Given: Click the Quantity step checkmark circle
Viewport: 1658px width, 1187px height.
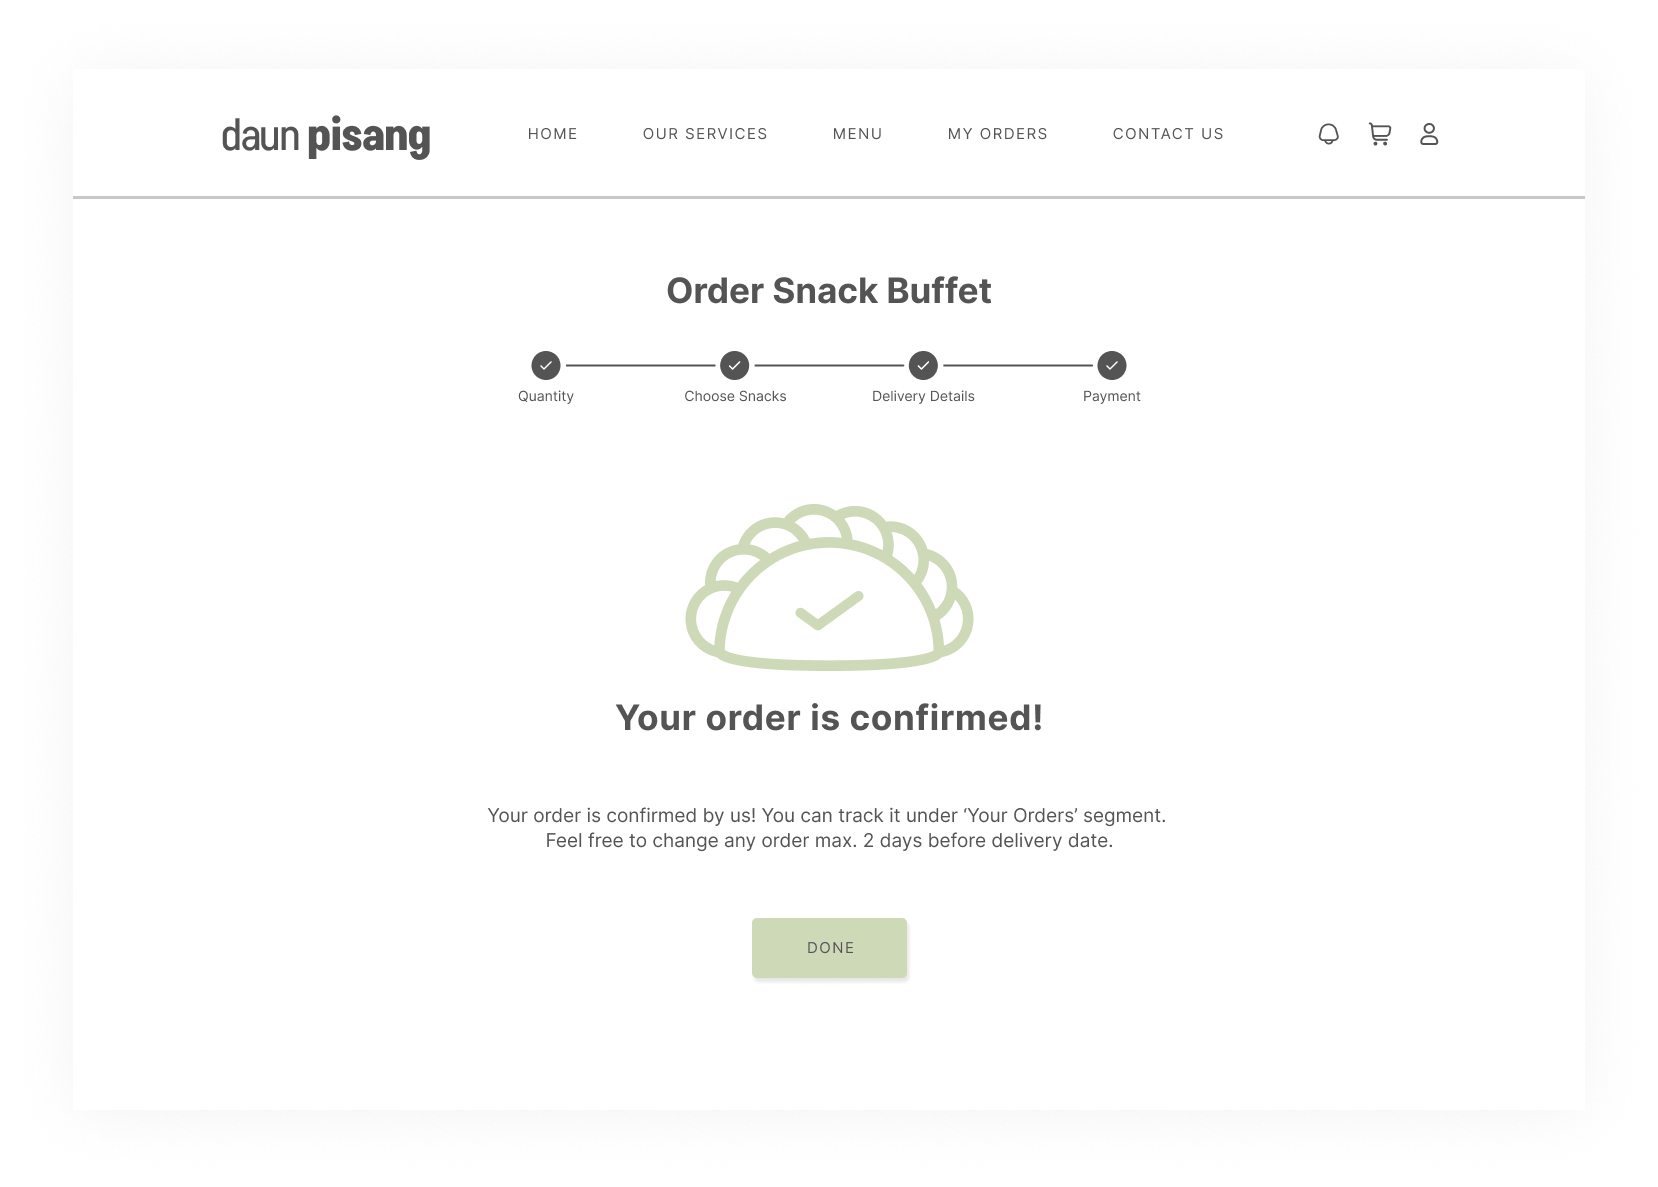Looking at the screenshot, I should (546, 366).
